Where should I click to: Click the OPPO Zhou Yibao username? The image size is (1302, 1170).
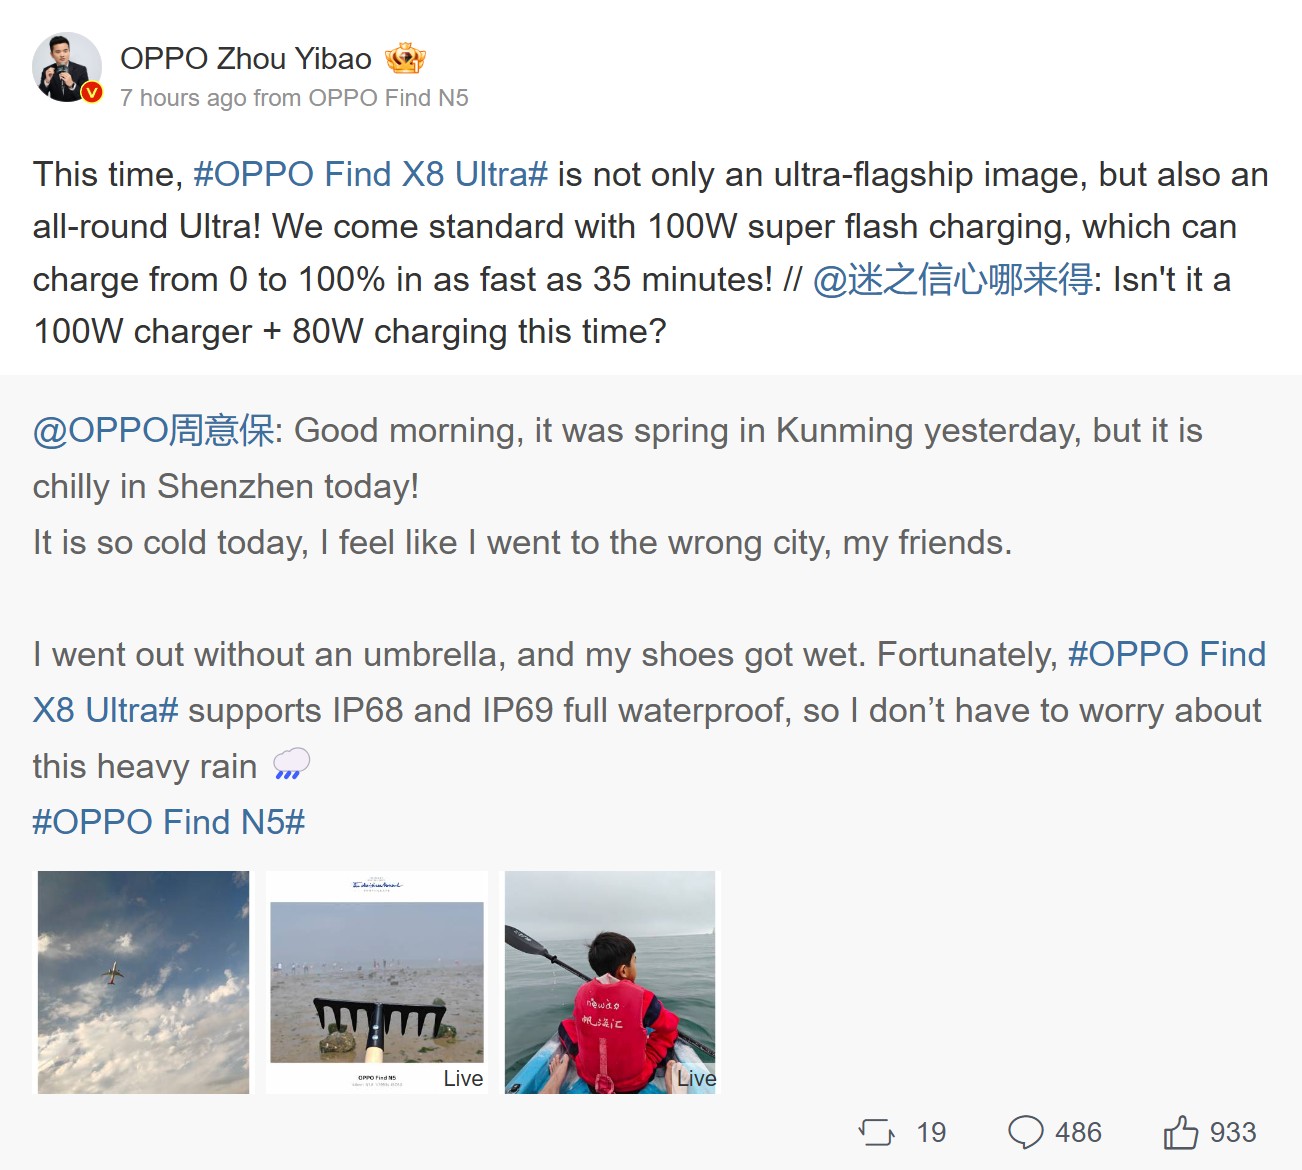click(x=246, y=59)
